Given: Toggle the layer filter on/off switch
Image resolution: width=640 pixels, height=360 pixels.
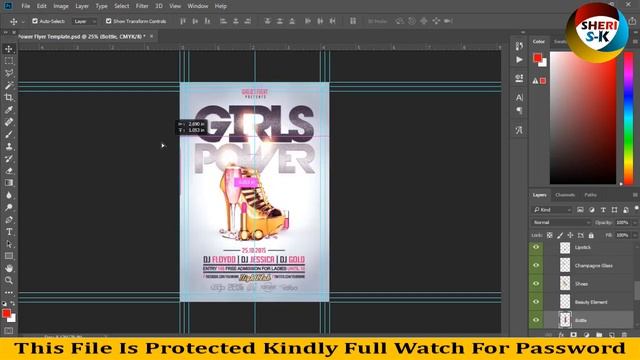Looking at the screenshot, I should point(636,209).
